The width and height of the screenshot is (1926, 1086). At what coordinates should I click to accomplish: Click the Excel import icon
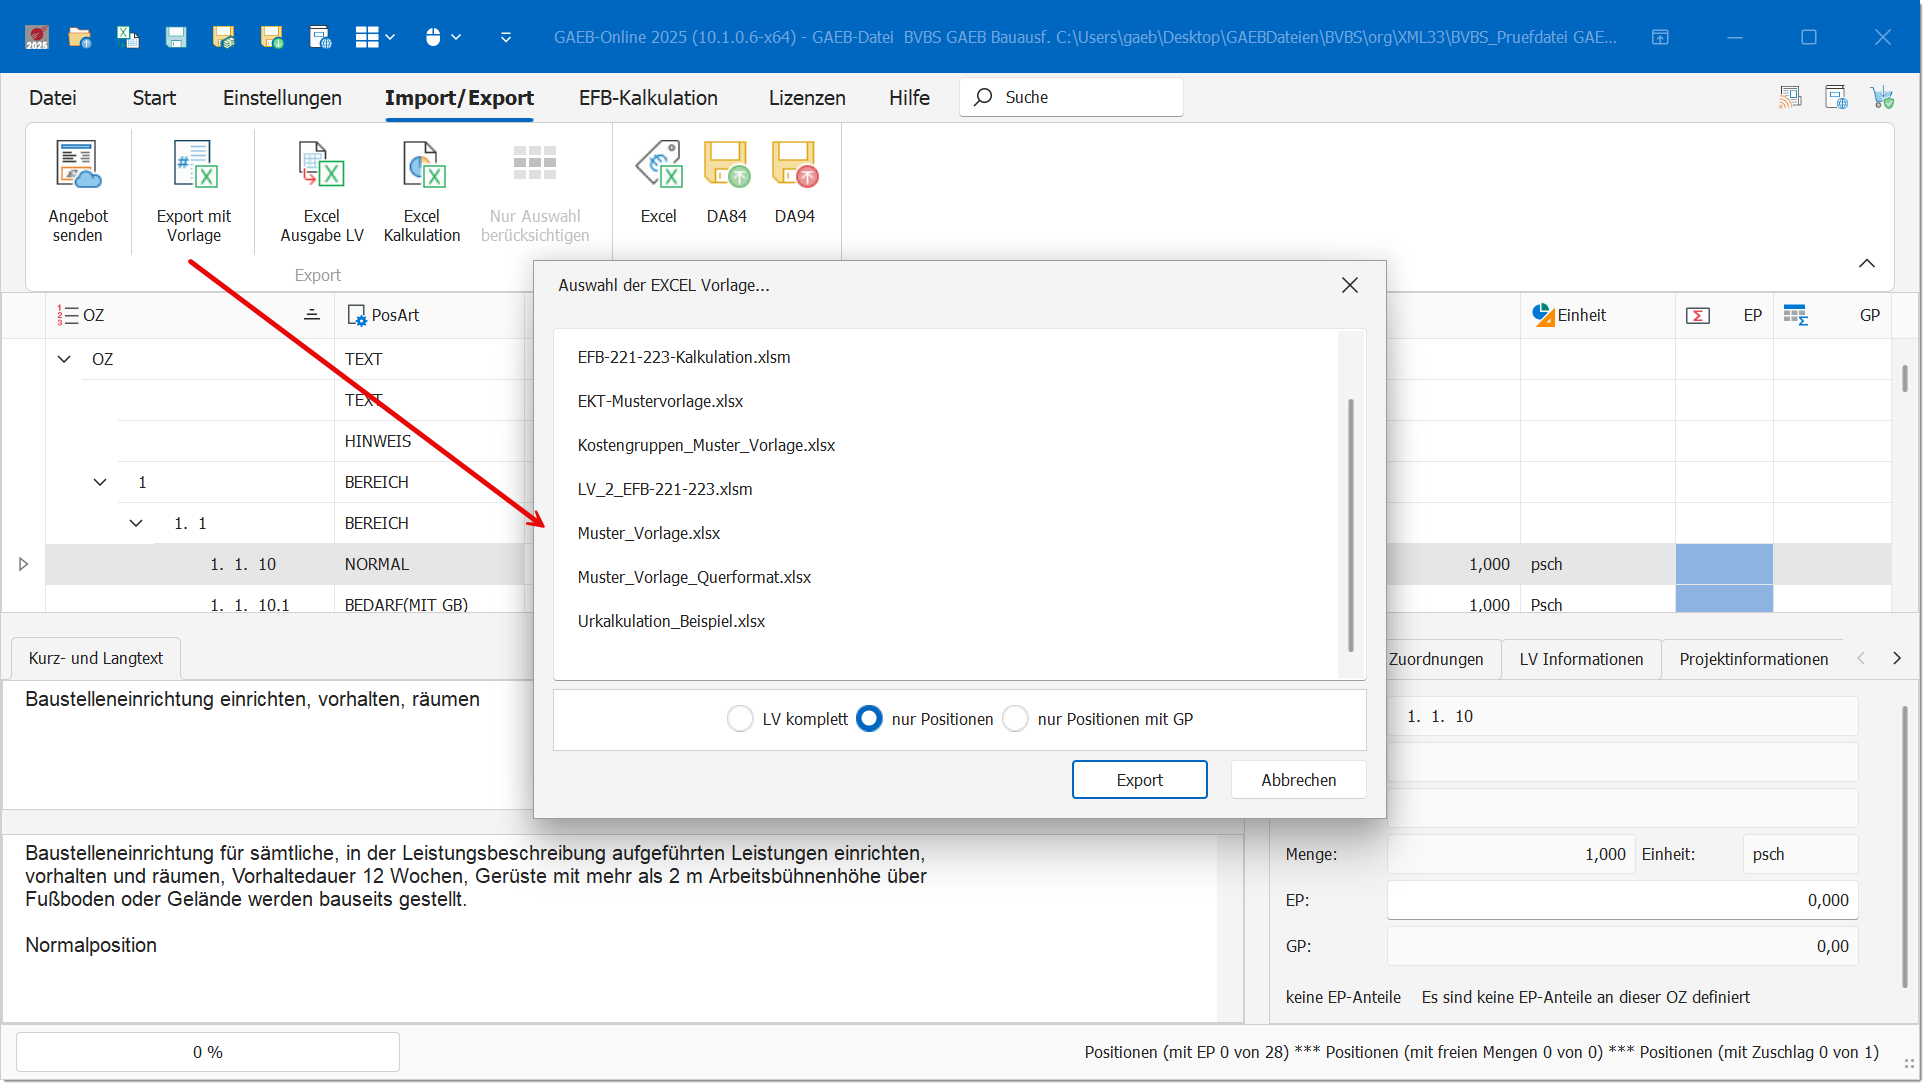click(x=659, y=165)
